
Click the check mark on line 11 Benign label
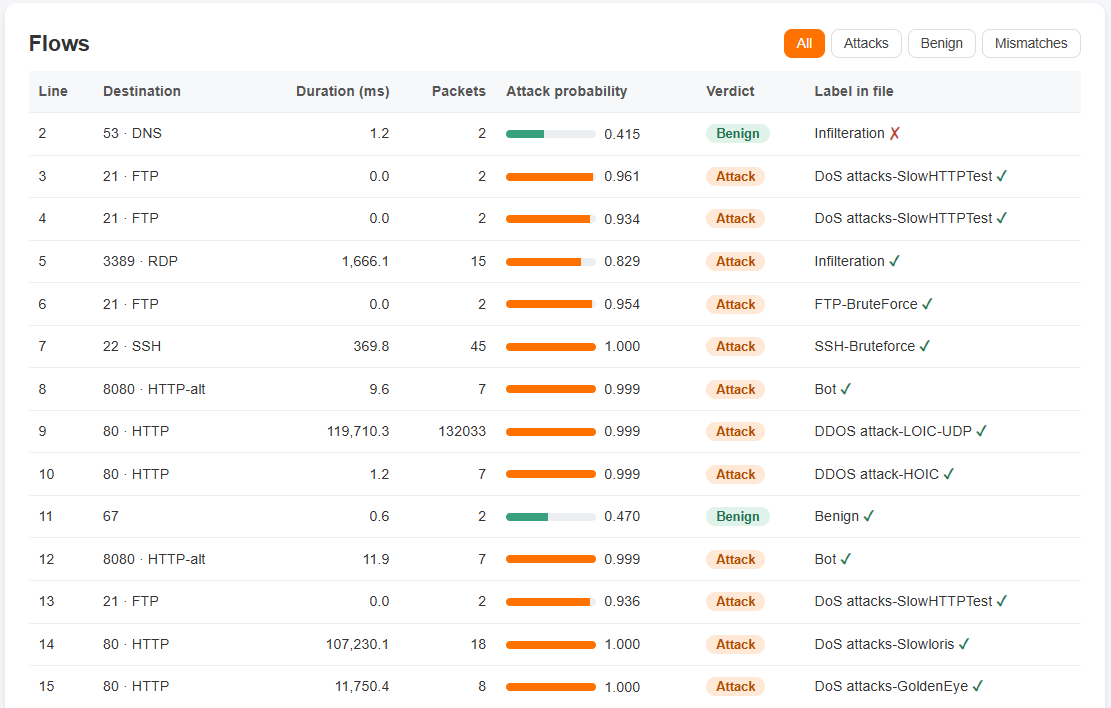point(869,516)
